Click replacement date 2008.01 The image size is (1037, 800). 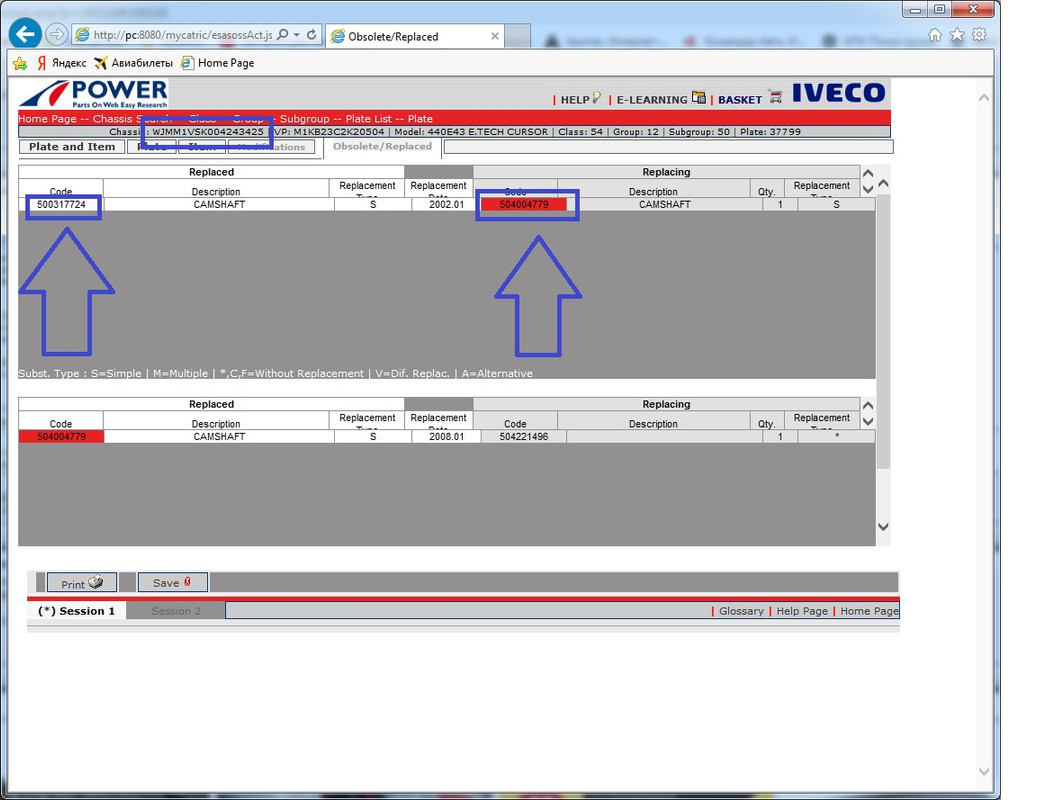point(446,436)
